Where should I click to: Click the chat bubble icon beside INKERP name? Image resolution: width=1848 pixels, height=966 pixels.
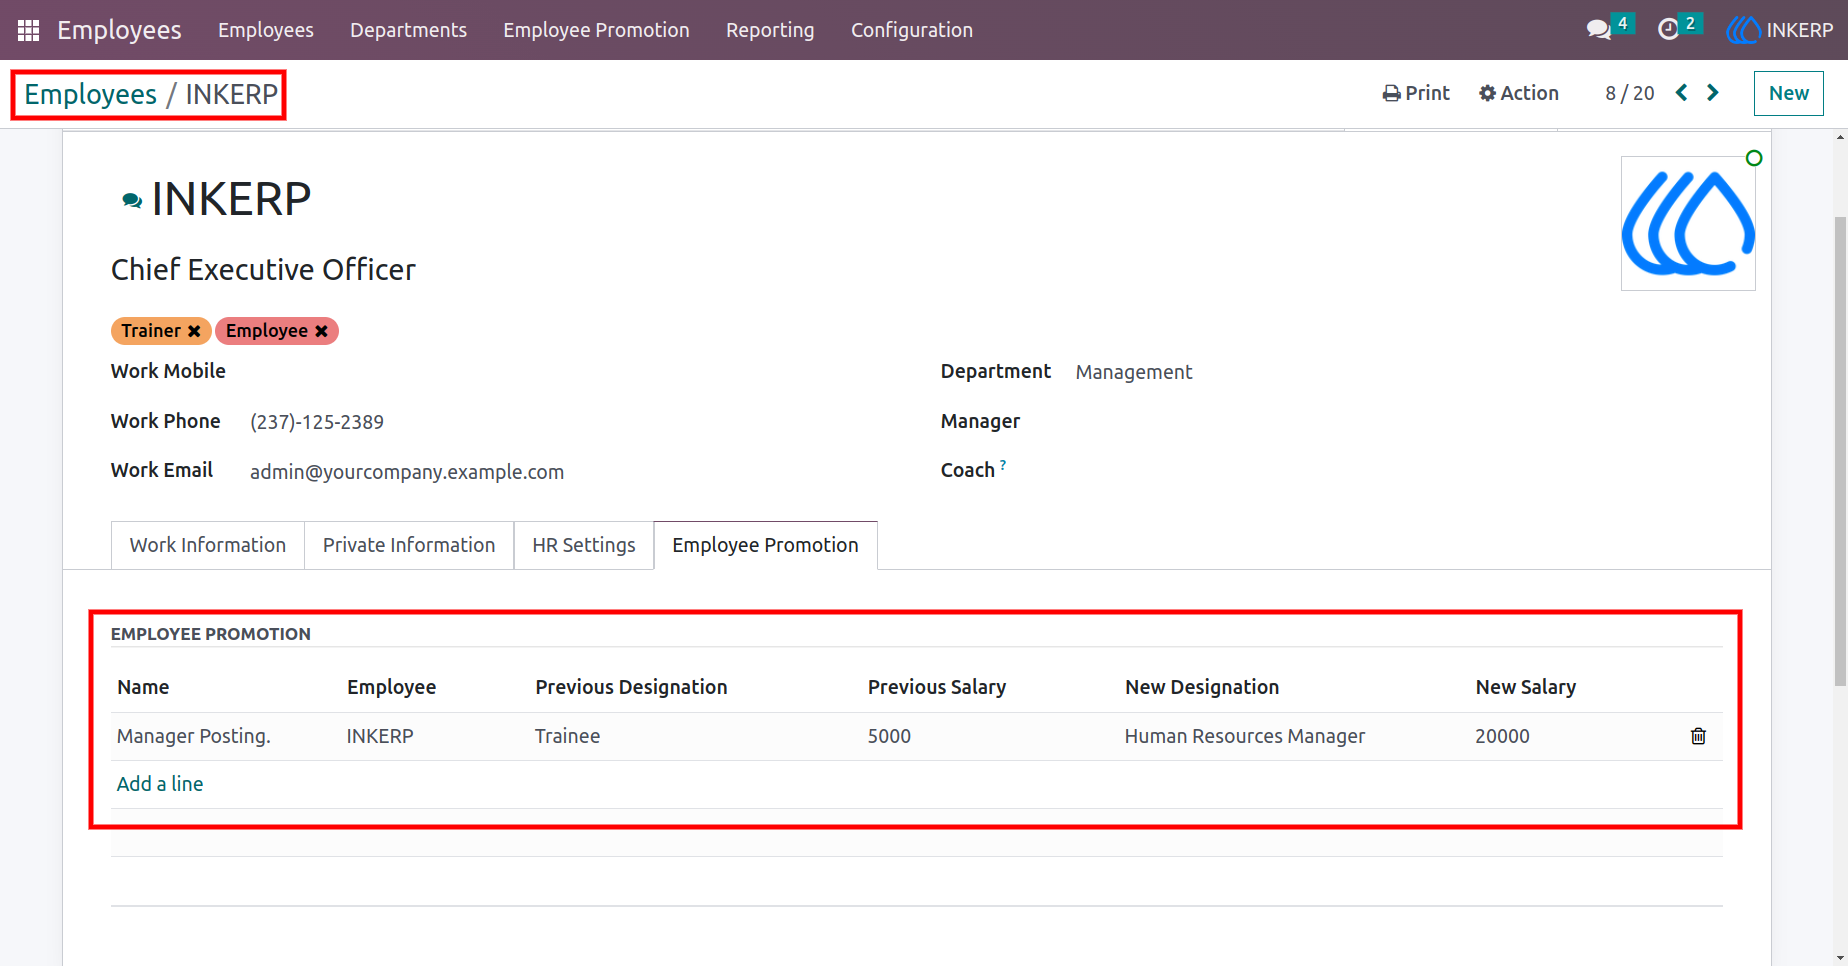tap(131, 201)
